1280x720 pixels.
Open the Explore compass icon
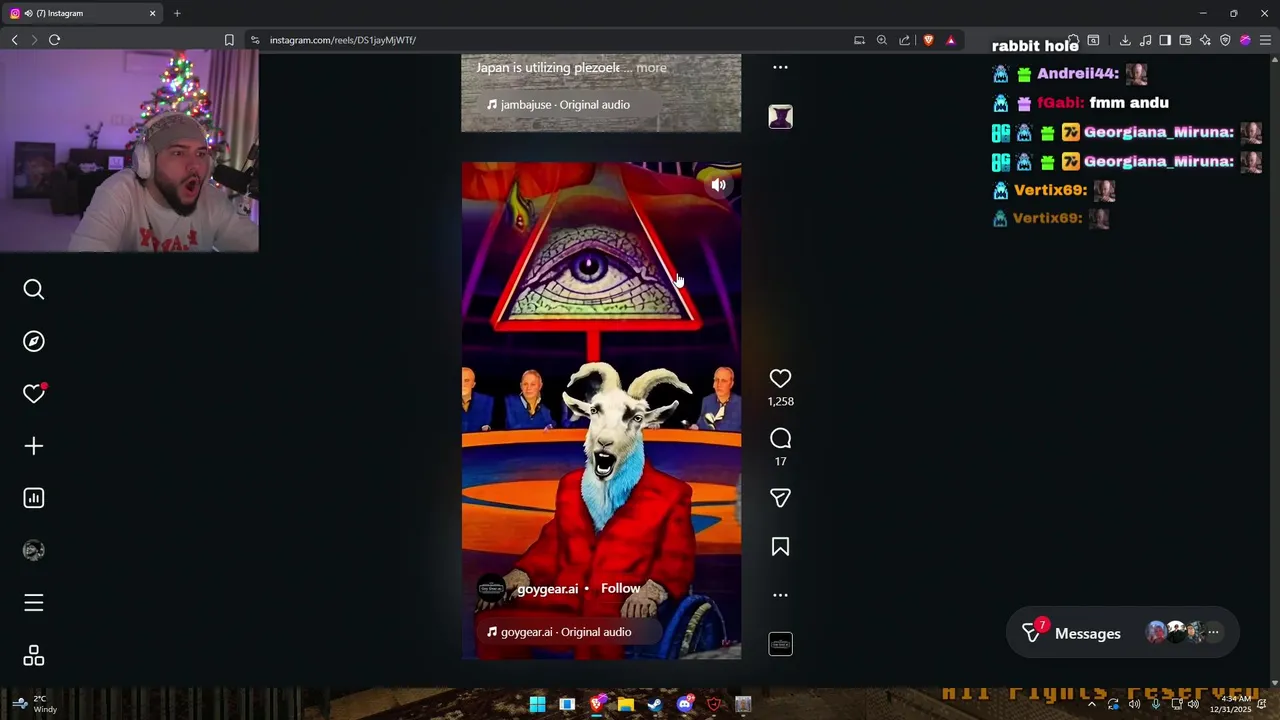34,342
